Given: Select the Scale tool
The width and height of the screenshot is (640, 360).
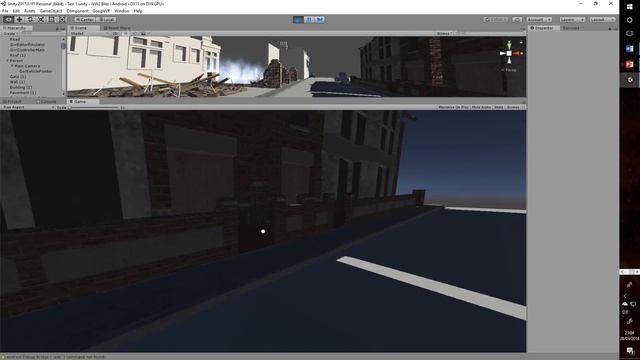Looking at the screenshot, I should 41,19.
